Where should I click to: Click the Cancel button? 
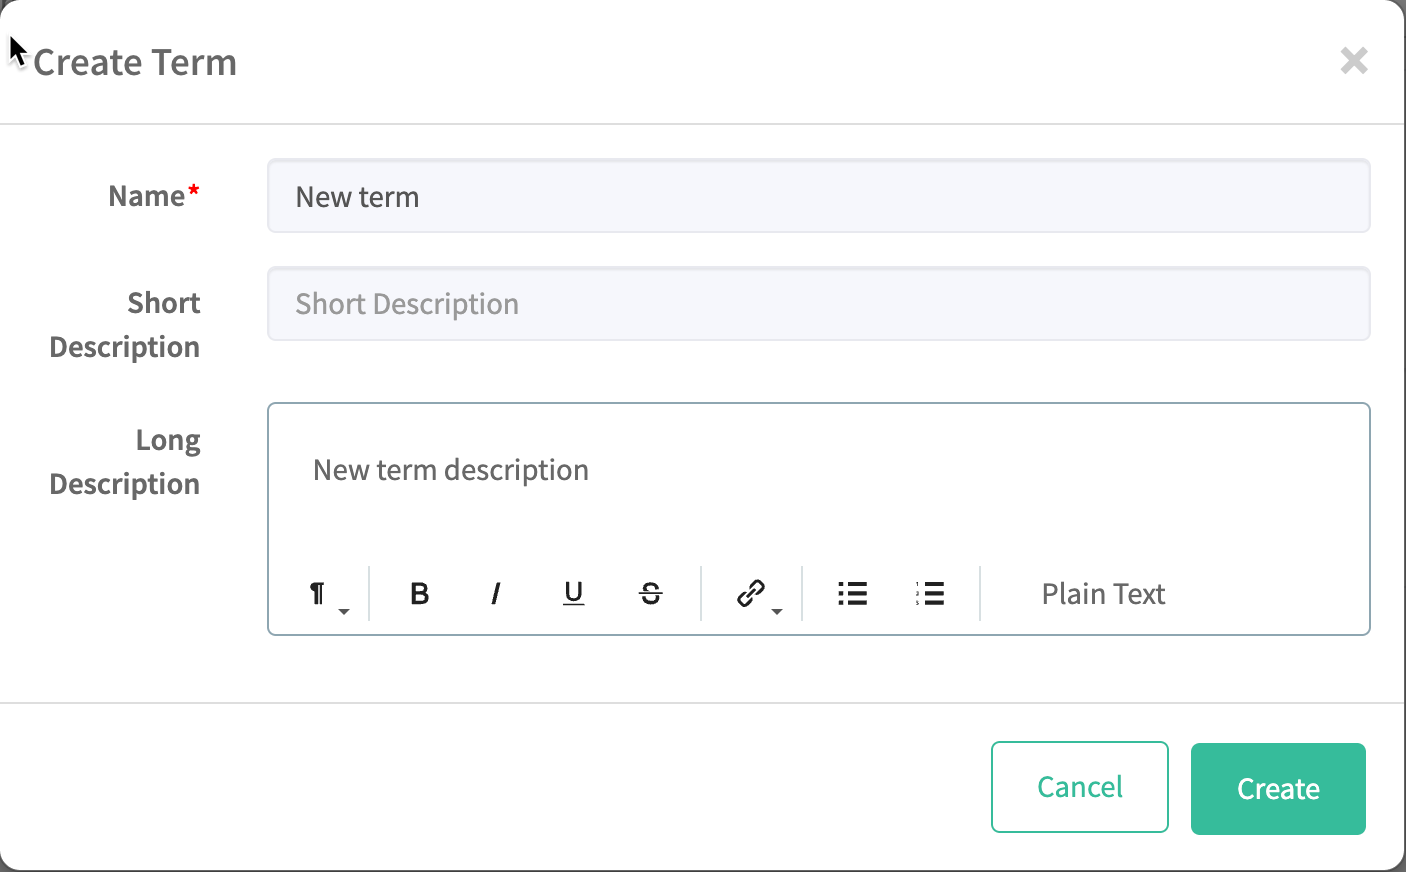1079,787
